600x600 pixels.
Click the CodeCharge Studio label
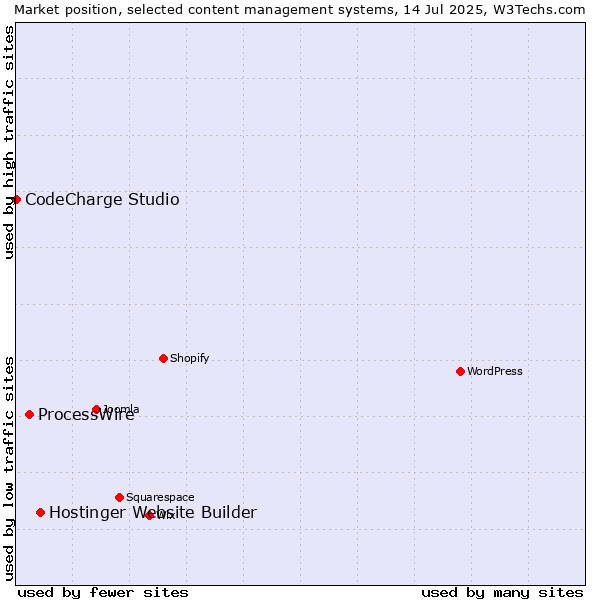point(102,199)
